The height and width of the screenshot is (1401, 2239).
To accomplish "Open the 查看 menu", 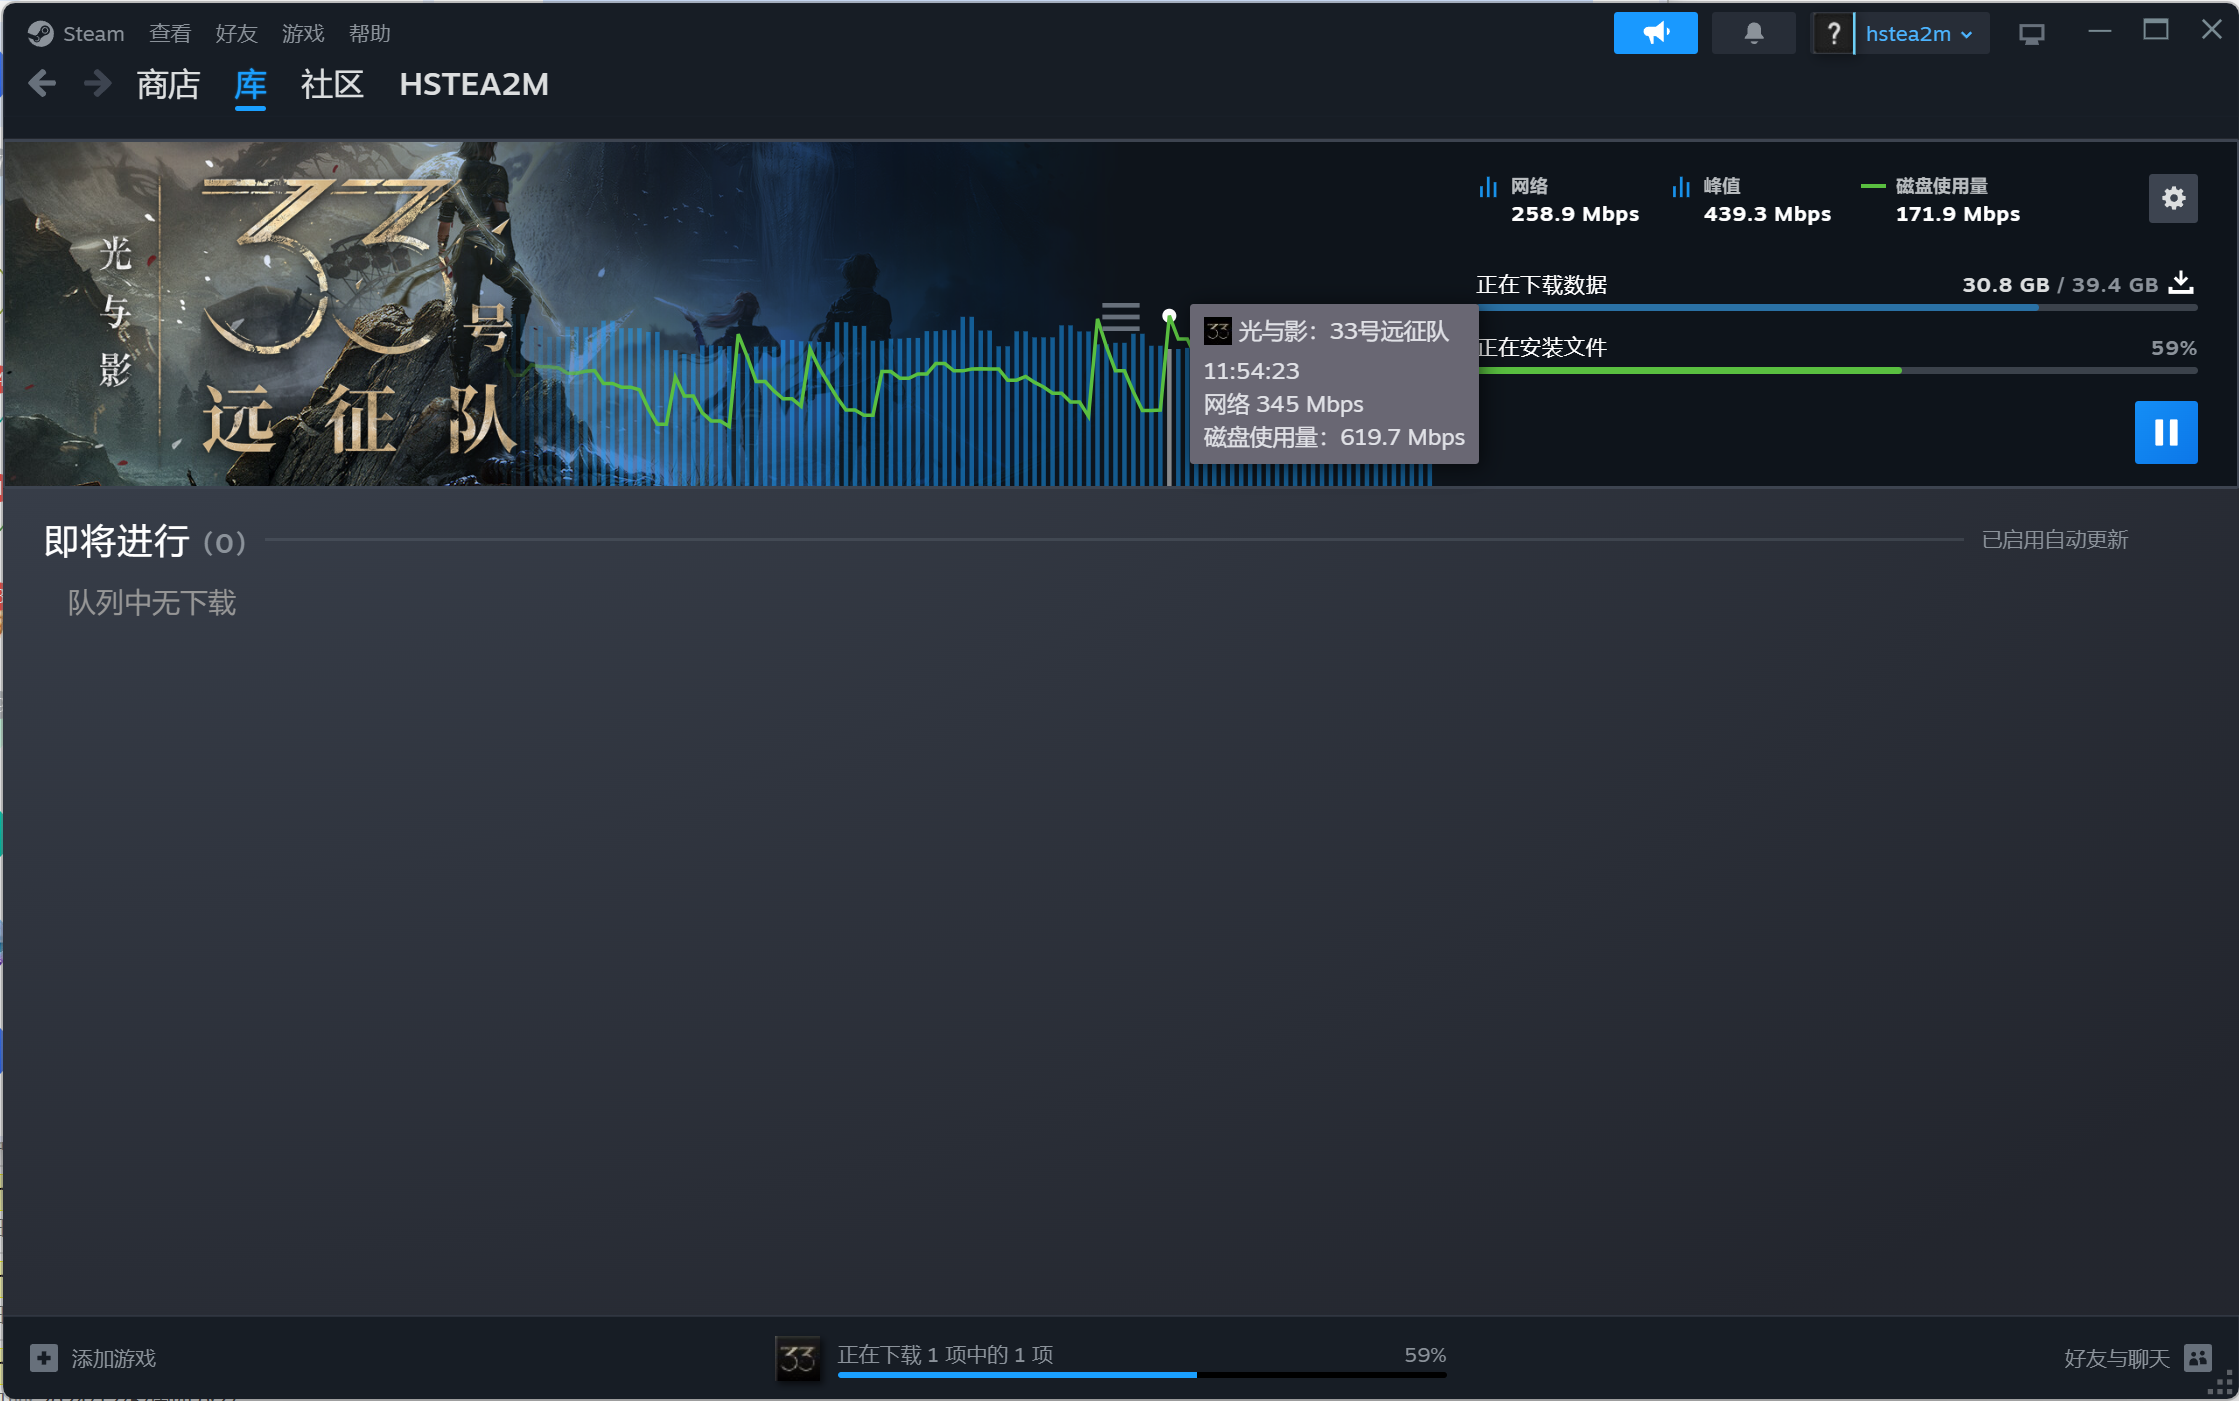I will [170, 34].
